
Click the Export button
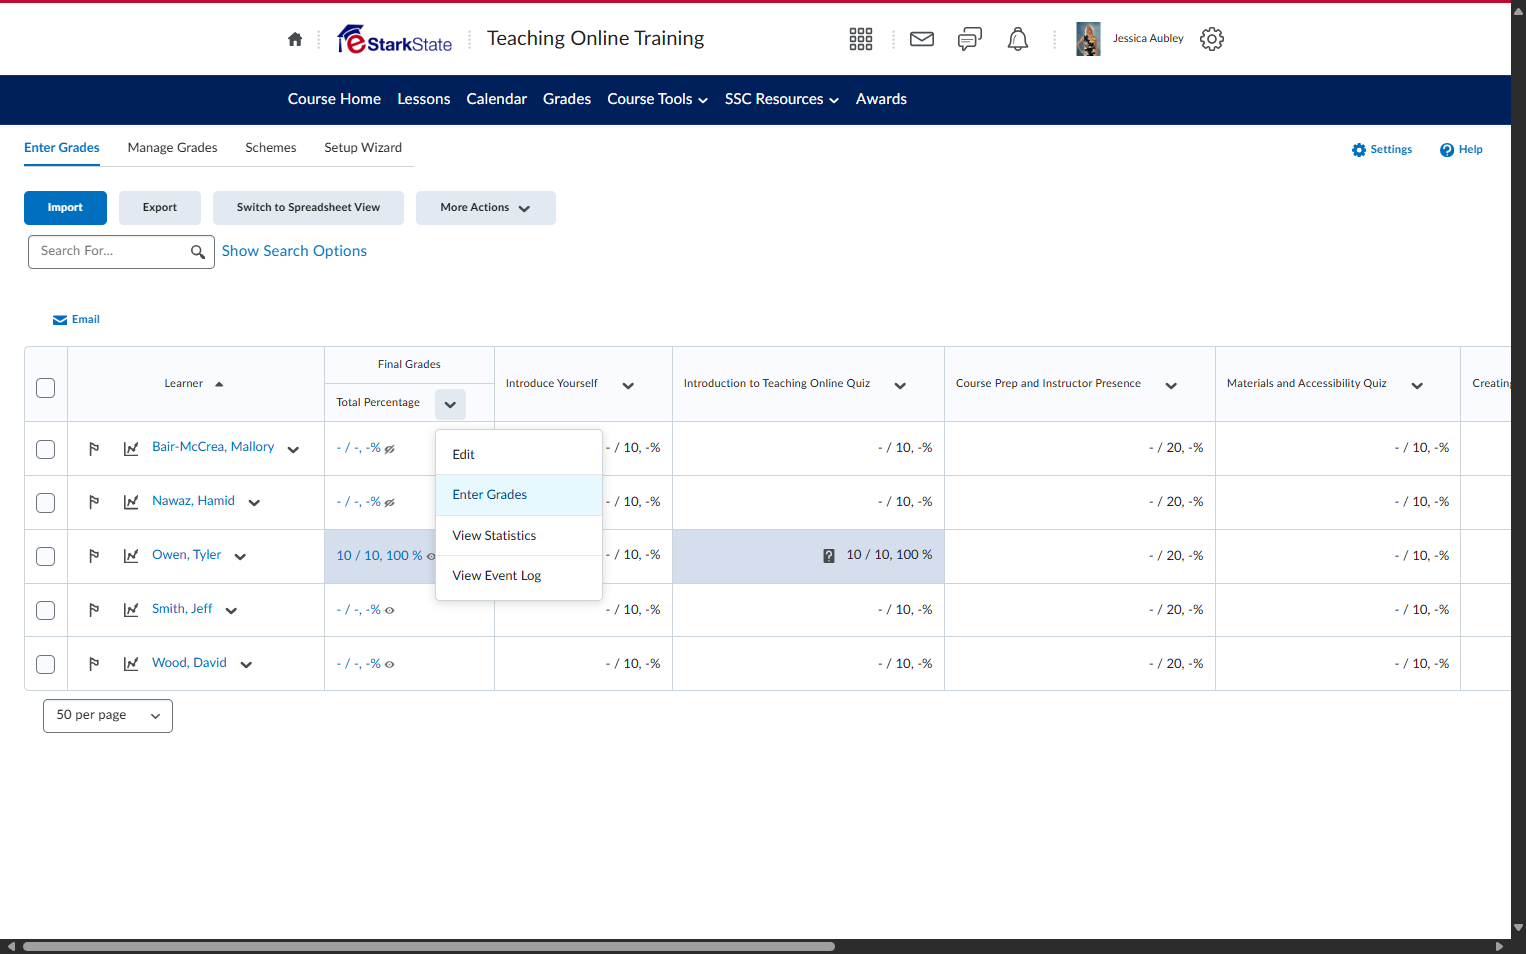click(160, 208)
